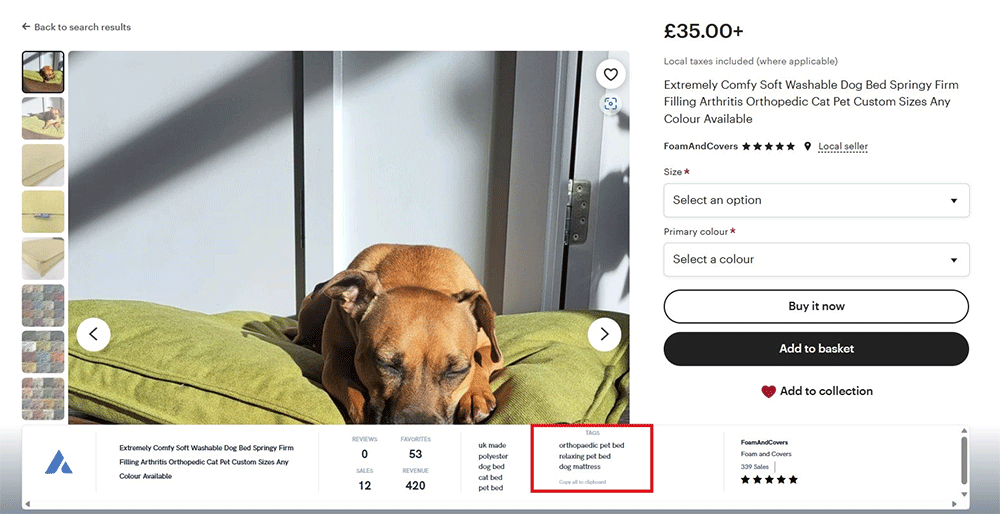
Task: Go to the next product image arrow
Action: point(604,334)
